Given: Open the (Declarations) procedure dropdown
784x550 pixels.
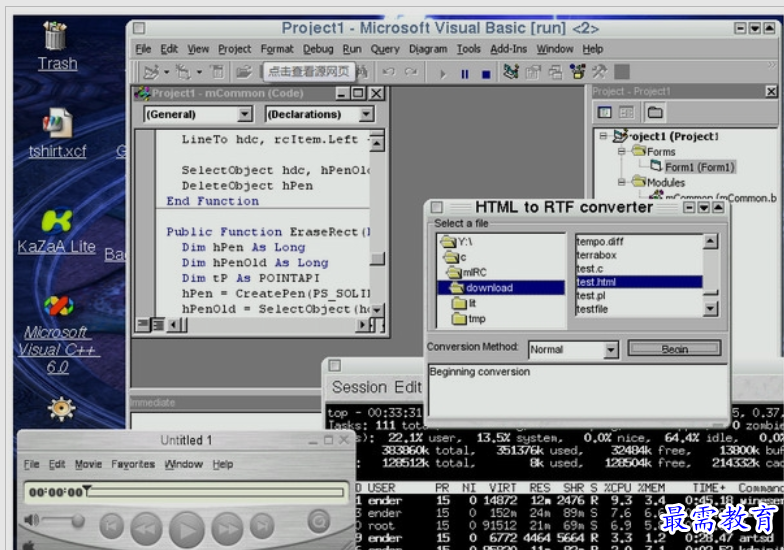Looking at the screenshot, I should [366, 114].
